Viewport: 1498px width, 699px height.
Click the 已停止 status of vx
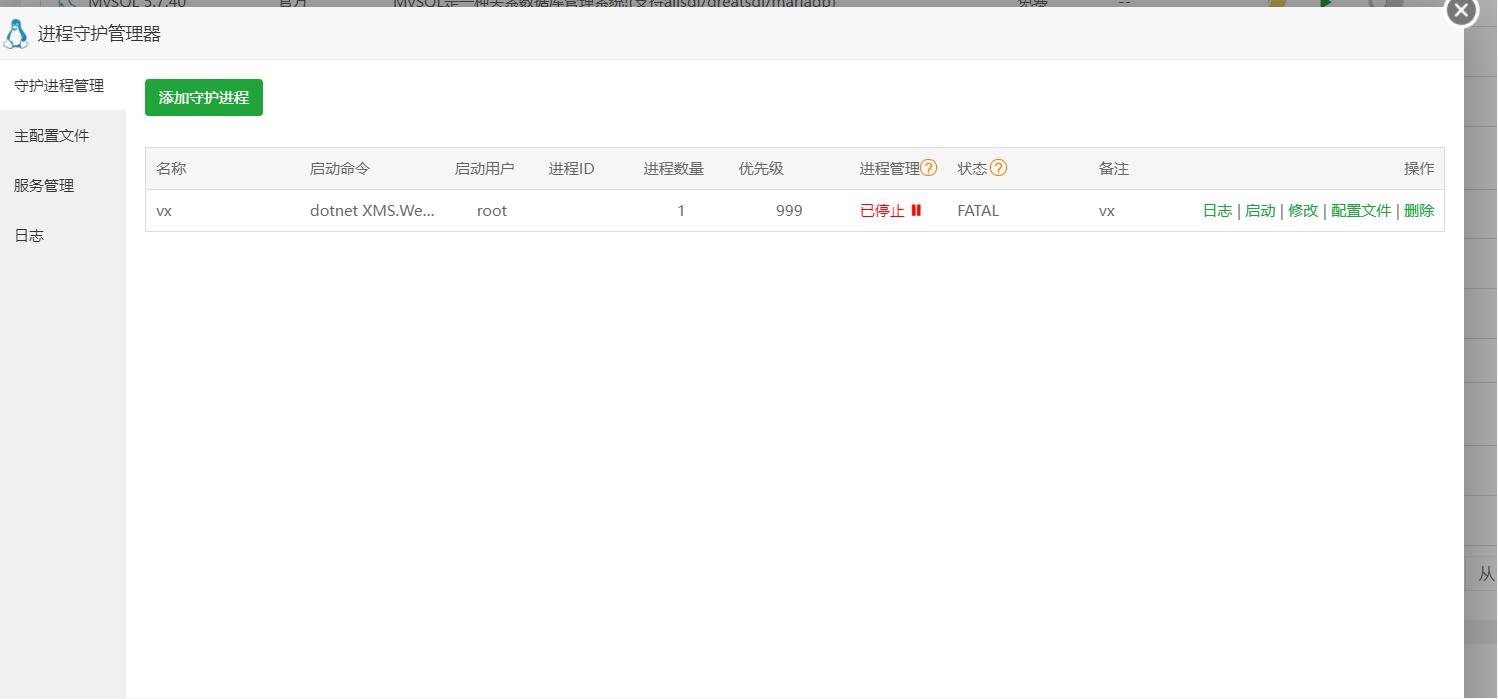pos(882,210)
